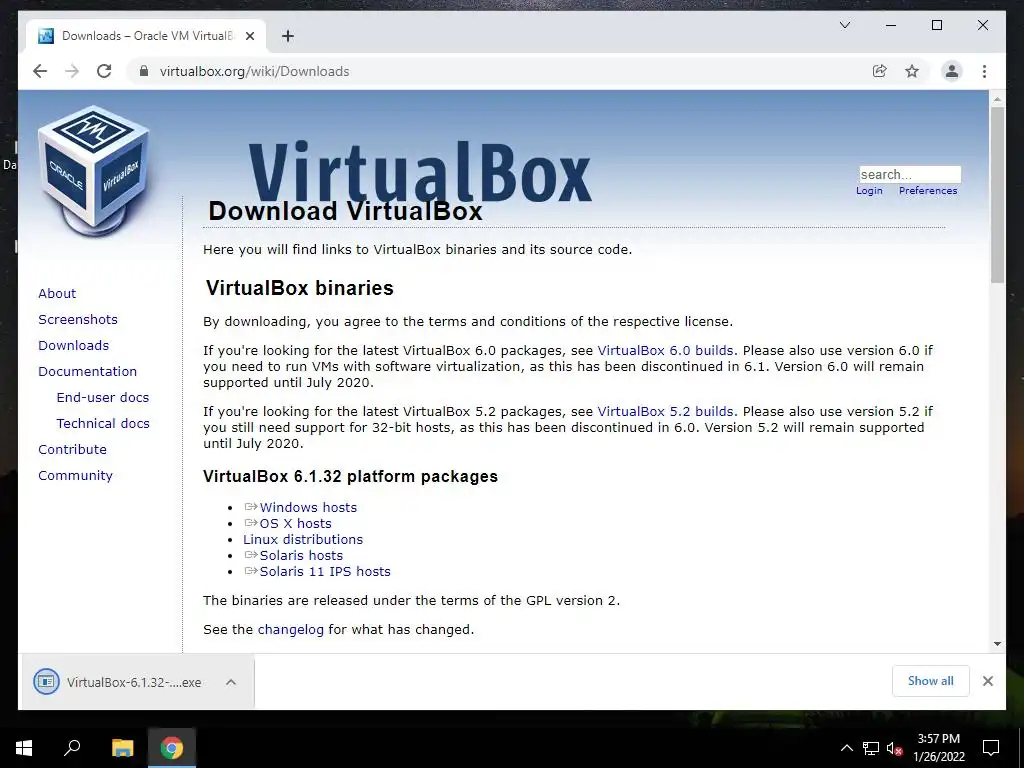Viewport: 1024px width, 768px height.
Task: Click the Download VirtualBox heading
Action: coord(345,211)
